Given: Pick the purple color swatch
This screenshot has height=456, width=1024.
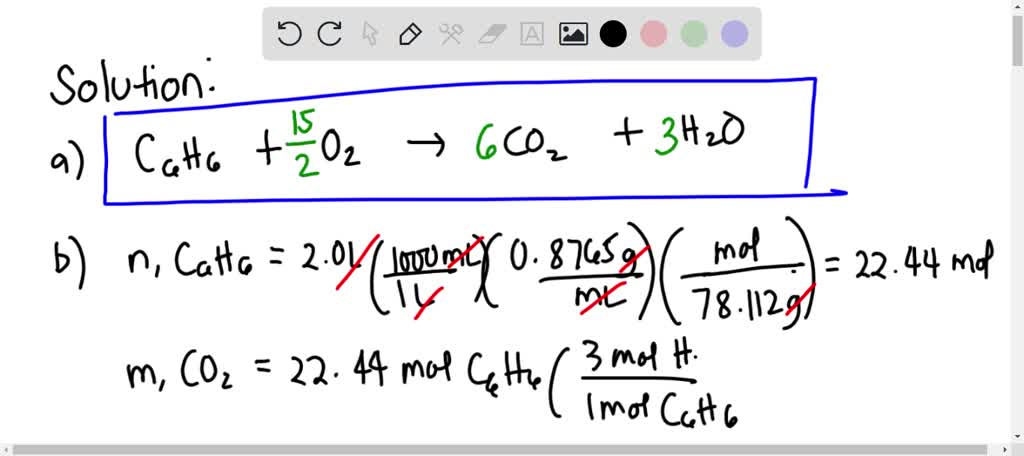Looking at the screenshot, I should [x=735, y=34].
